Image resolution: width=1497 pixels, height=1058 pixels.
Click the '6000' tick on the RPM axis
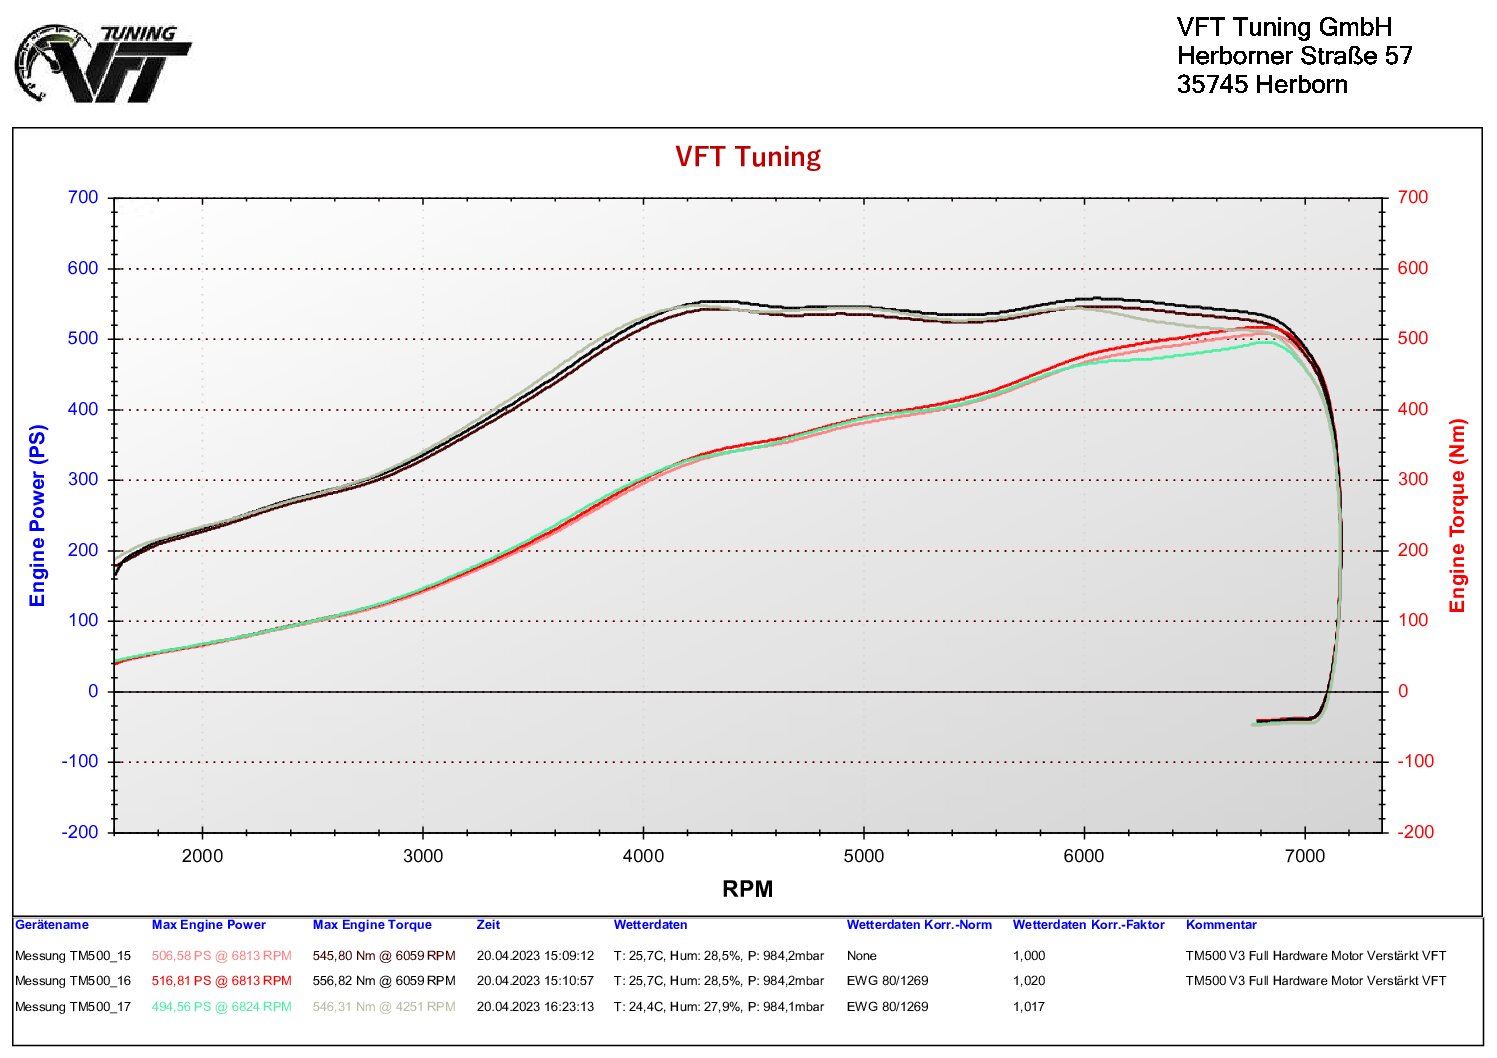(x=1084, y=856)
